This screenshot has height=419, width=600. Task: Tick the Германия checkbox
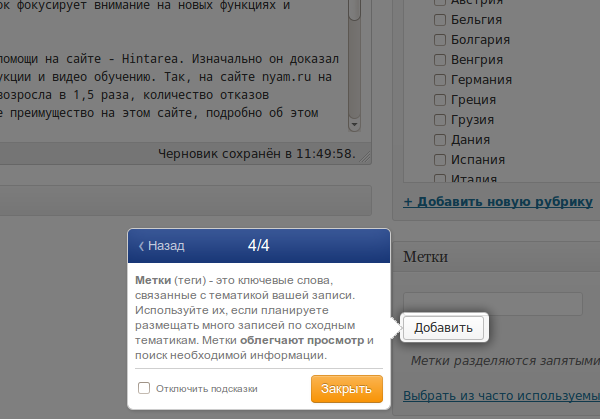pyautogui.click(x=440, y=80)
